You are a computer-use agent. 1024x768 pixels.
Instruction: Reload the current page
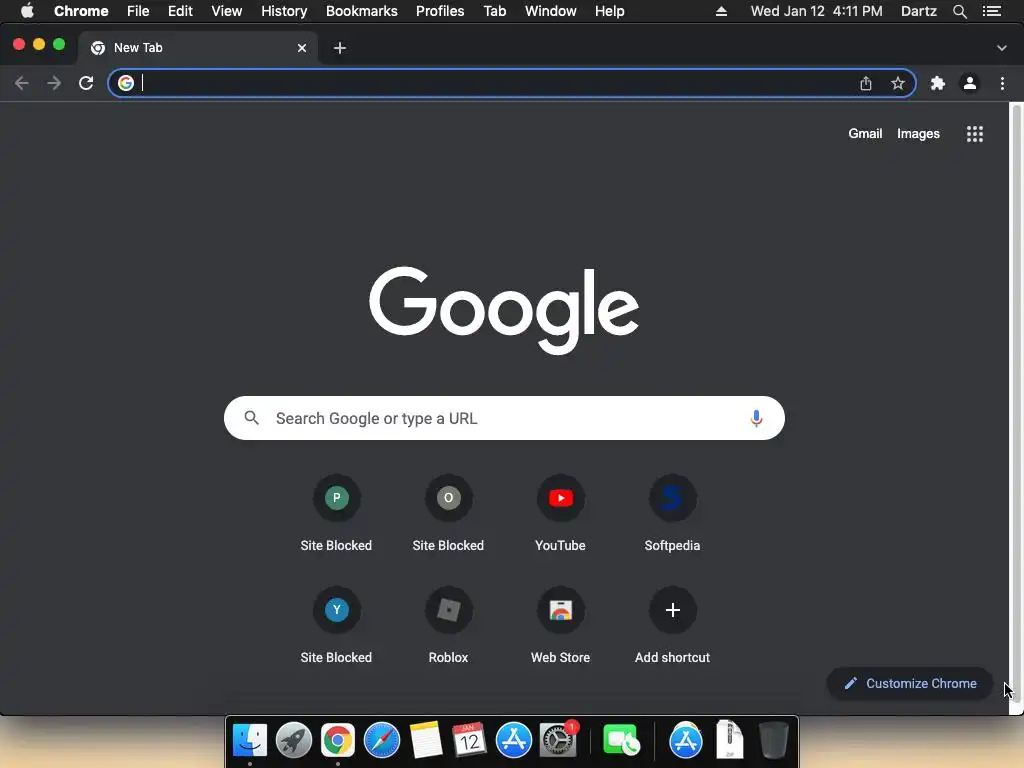click(x=86, y=83)
